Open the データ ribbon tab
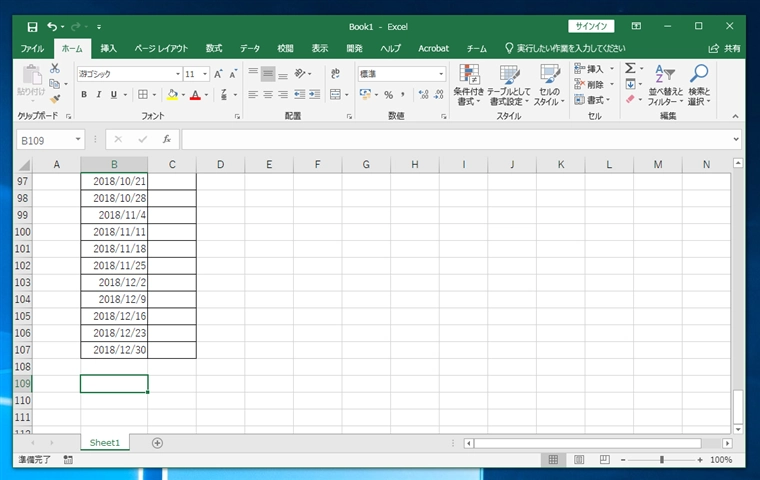The width and height of the screenshot is (760, 480). click(250, 48)
